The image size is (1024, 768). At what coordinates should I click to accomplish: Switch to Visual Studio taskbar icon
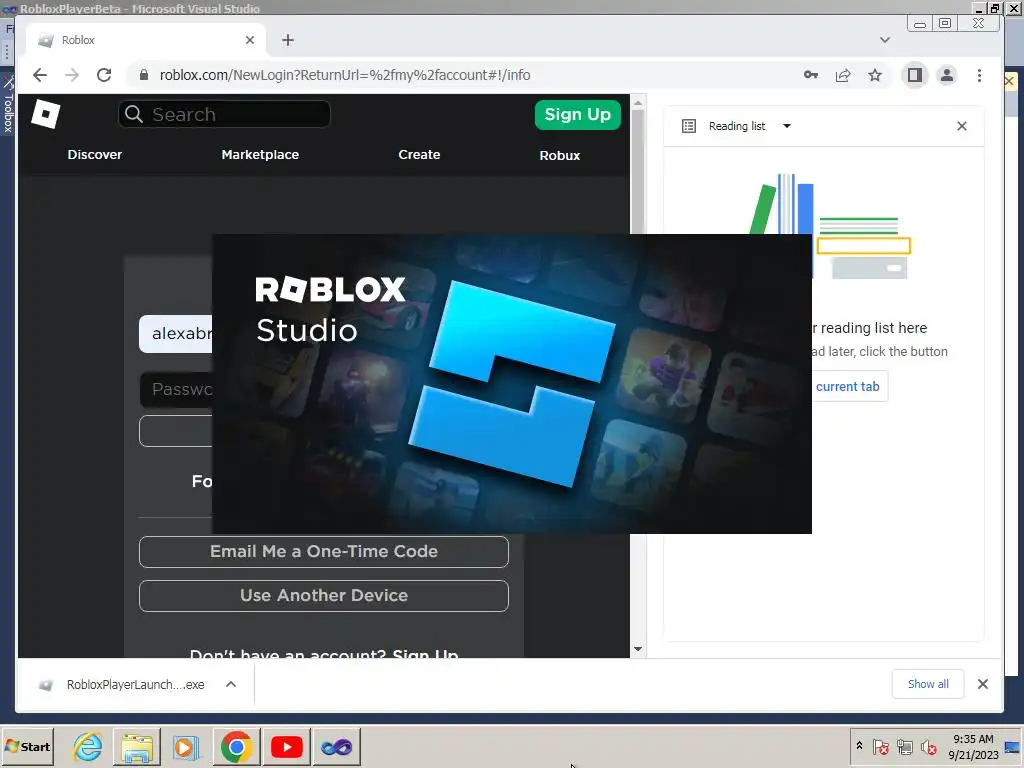coord(337,746)
